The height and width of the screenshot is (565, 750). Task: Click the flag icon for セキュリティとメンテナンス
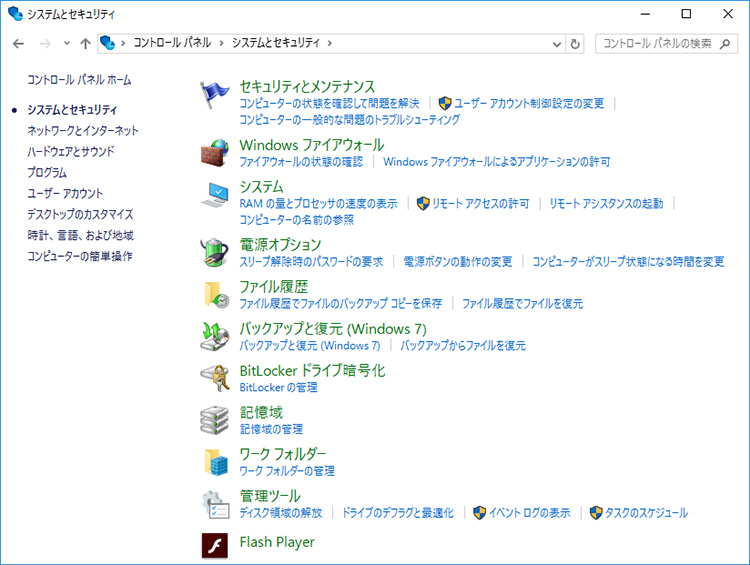coord(216,97)
